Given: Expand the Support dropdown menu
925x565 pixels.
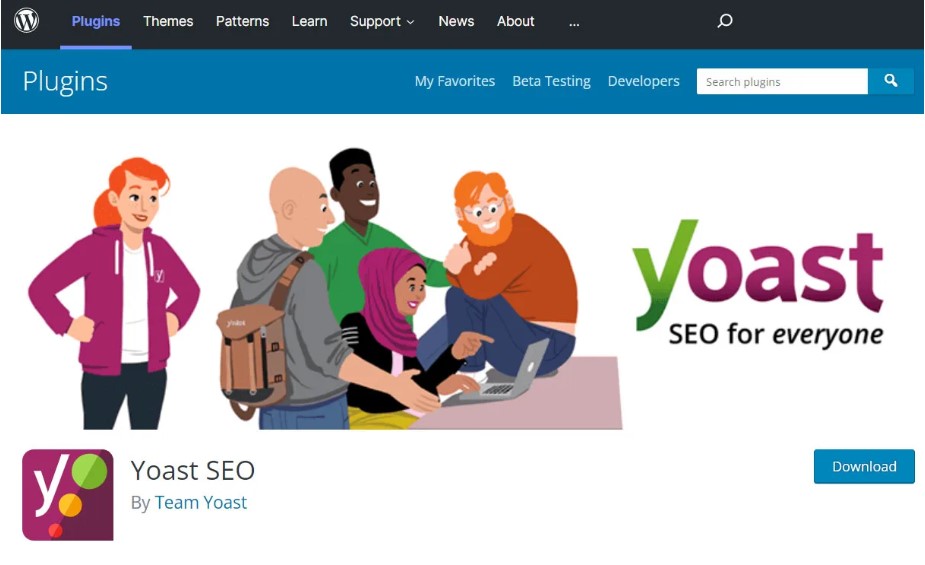Looking at the screenshot, I should (382, 21).
